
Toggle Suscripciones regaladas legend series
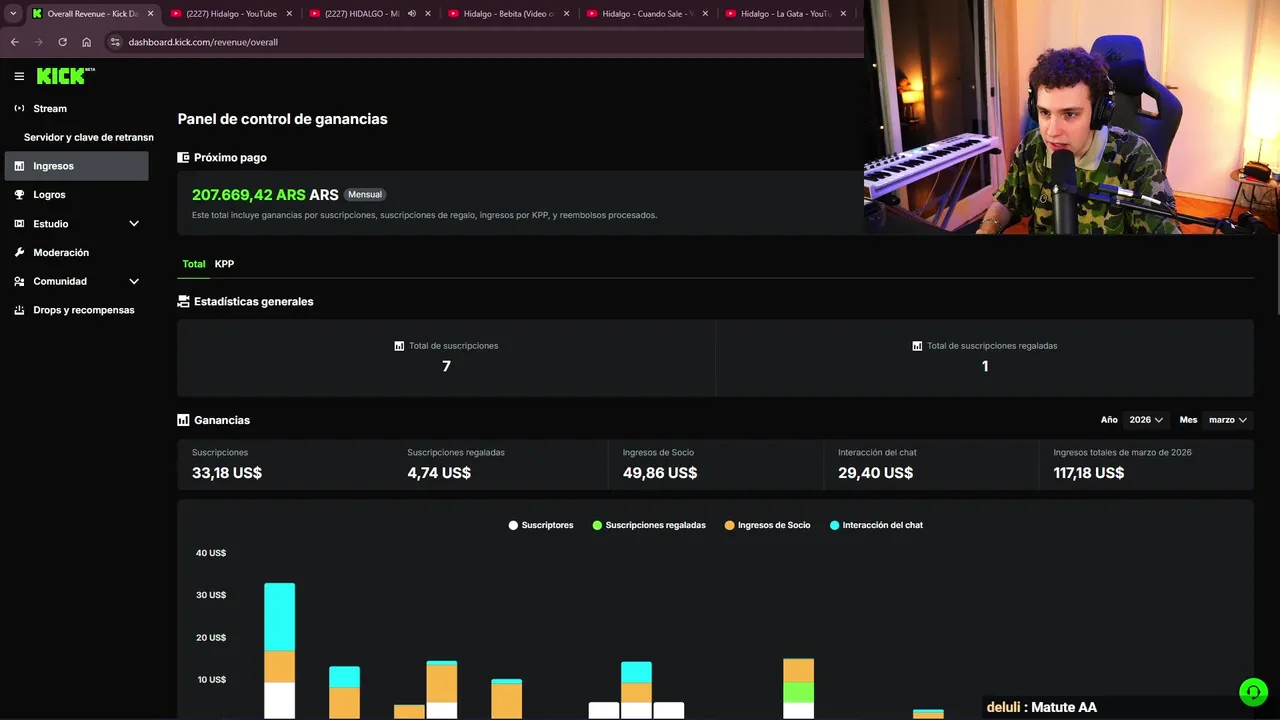click(649, 525)
